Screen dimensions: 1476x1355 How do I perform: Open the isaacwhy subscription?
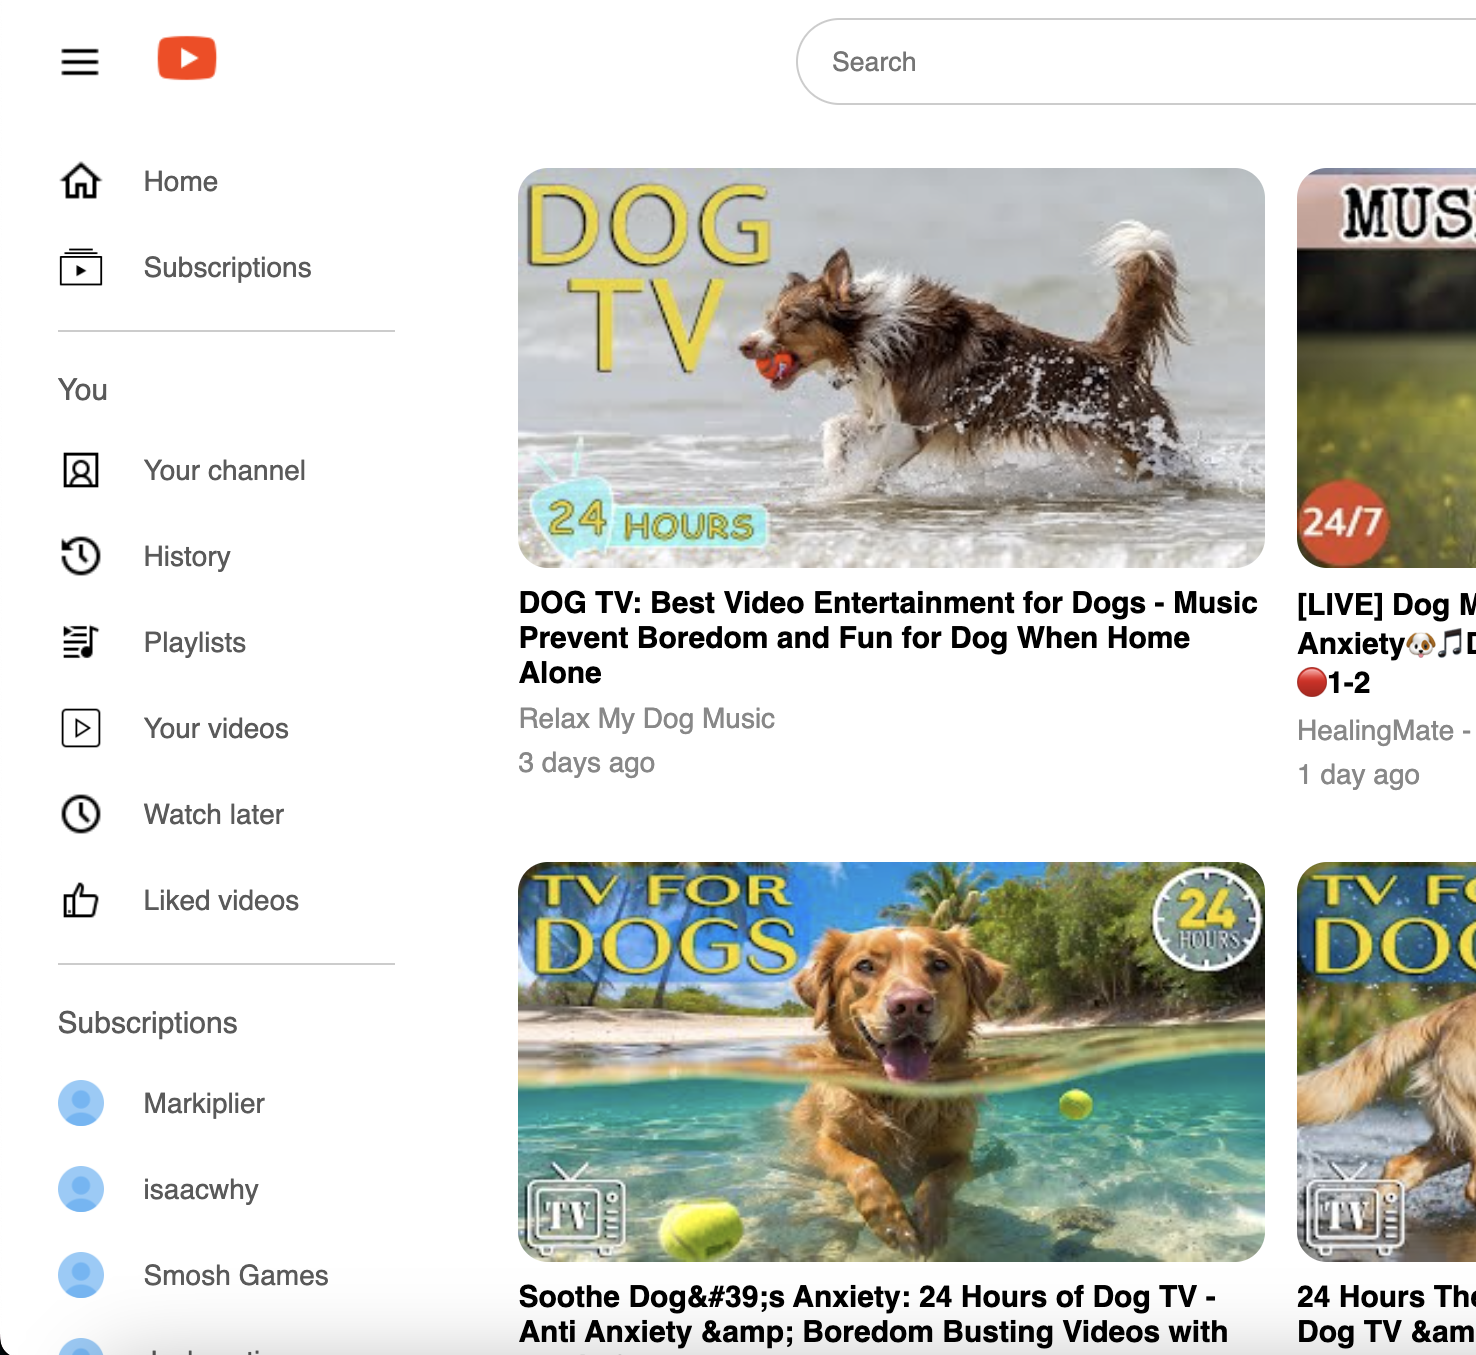point(201,1189)
